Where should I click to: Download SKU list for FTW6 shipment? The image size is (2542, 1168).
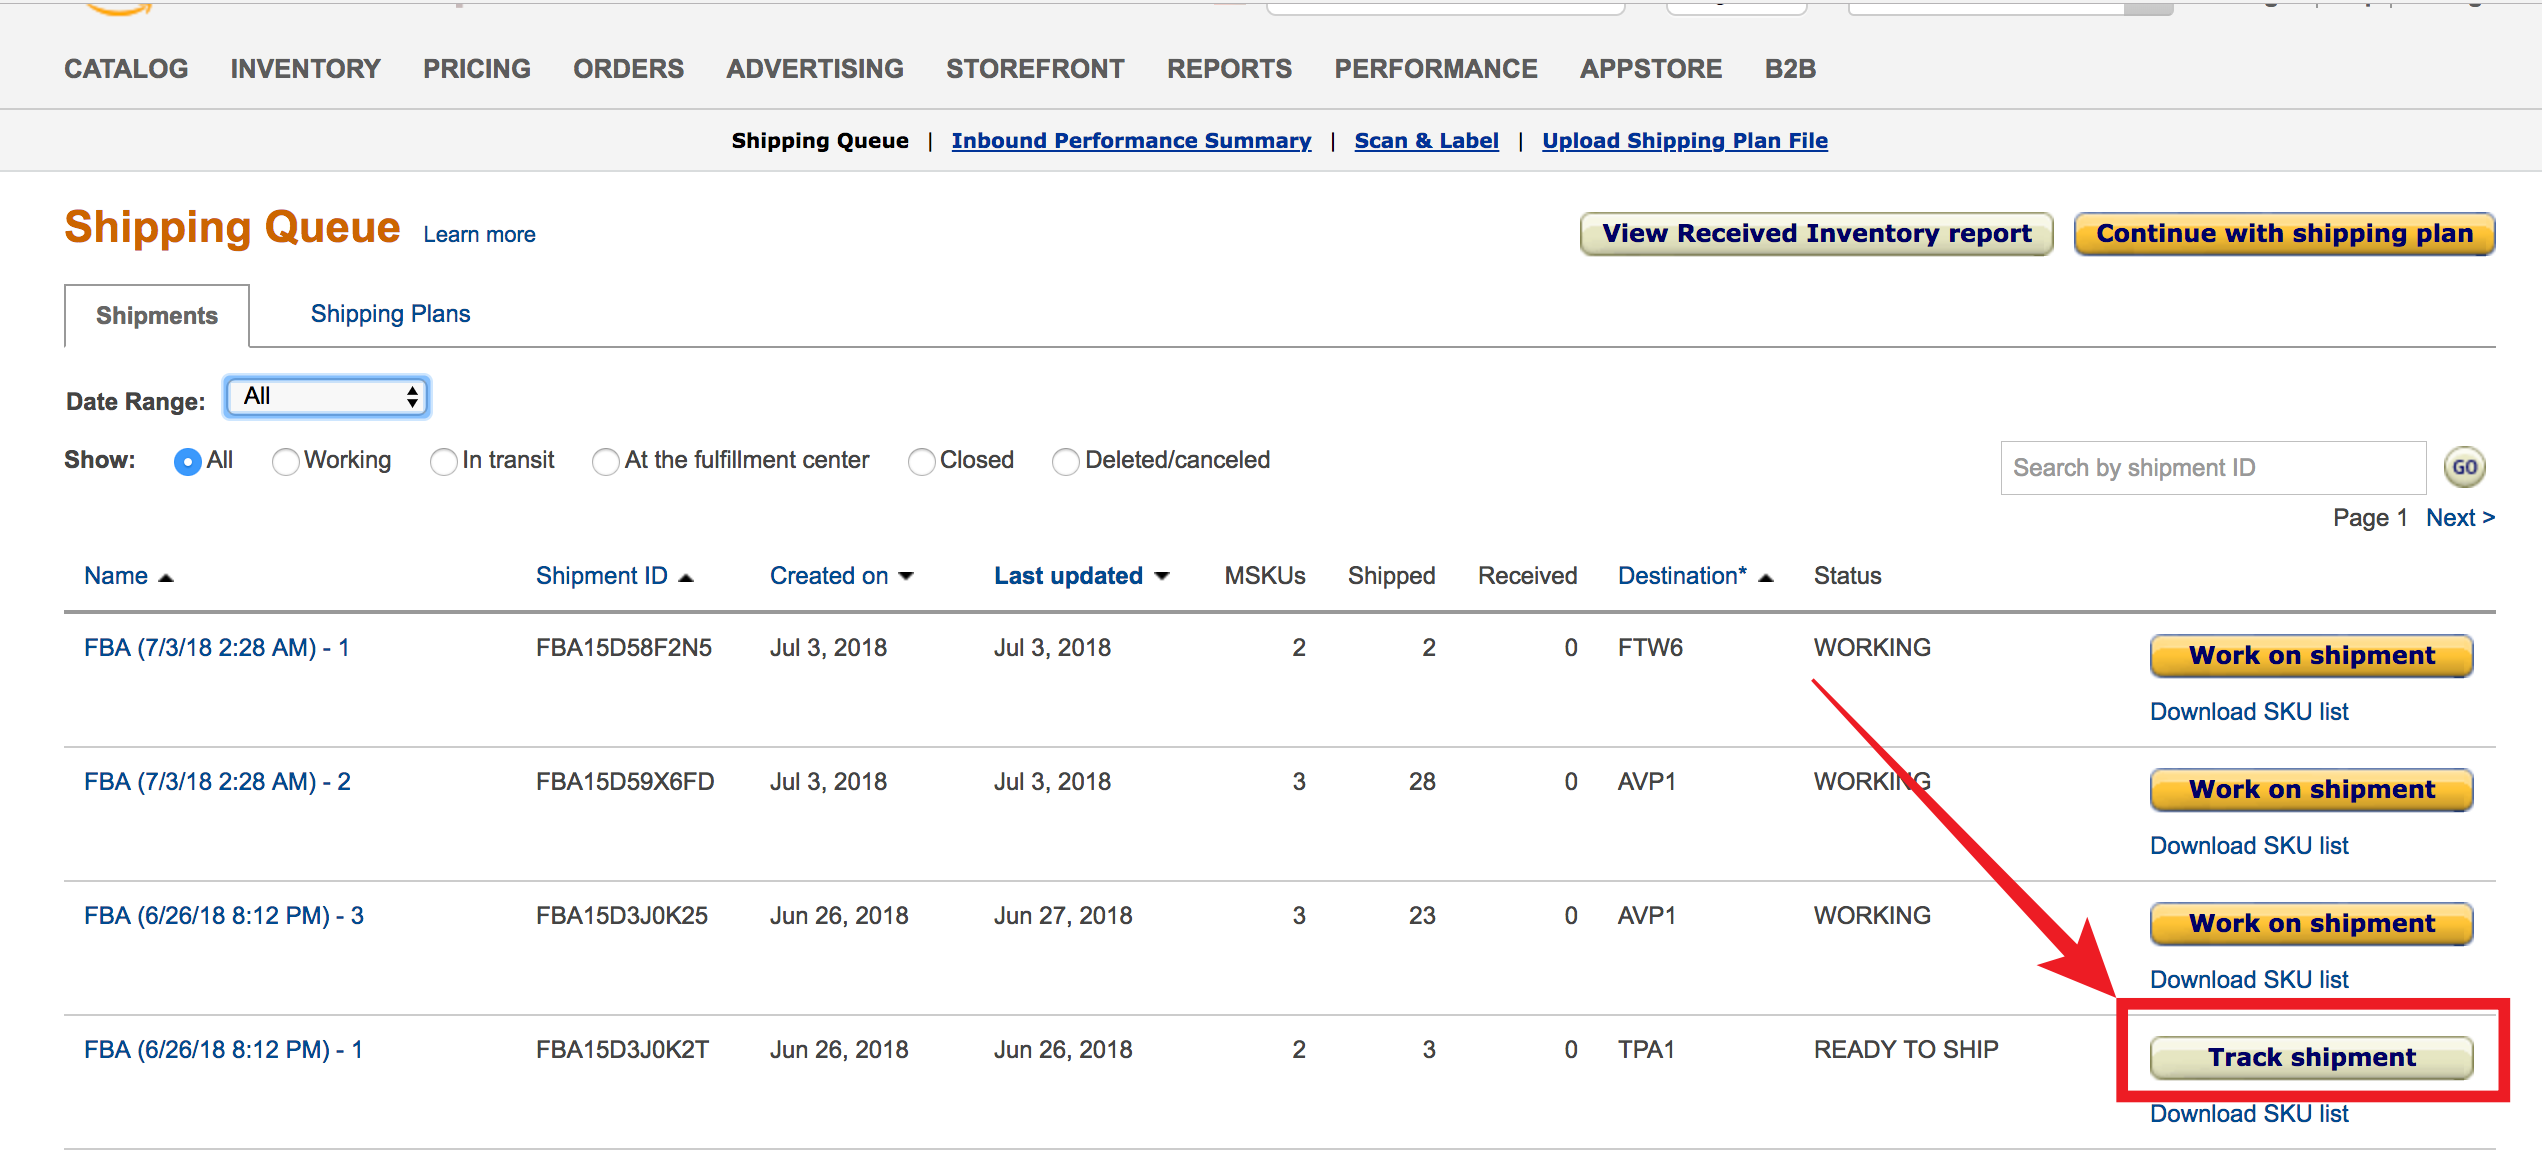point(2249,712)
